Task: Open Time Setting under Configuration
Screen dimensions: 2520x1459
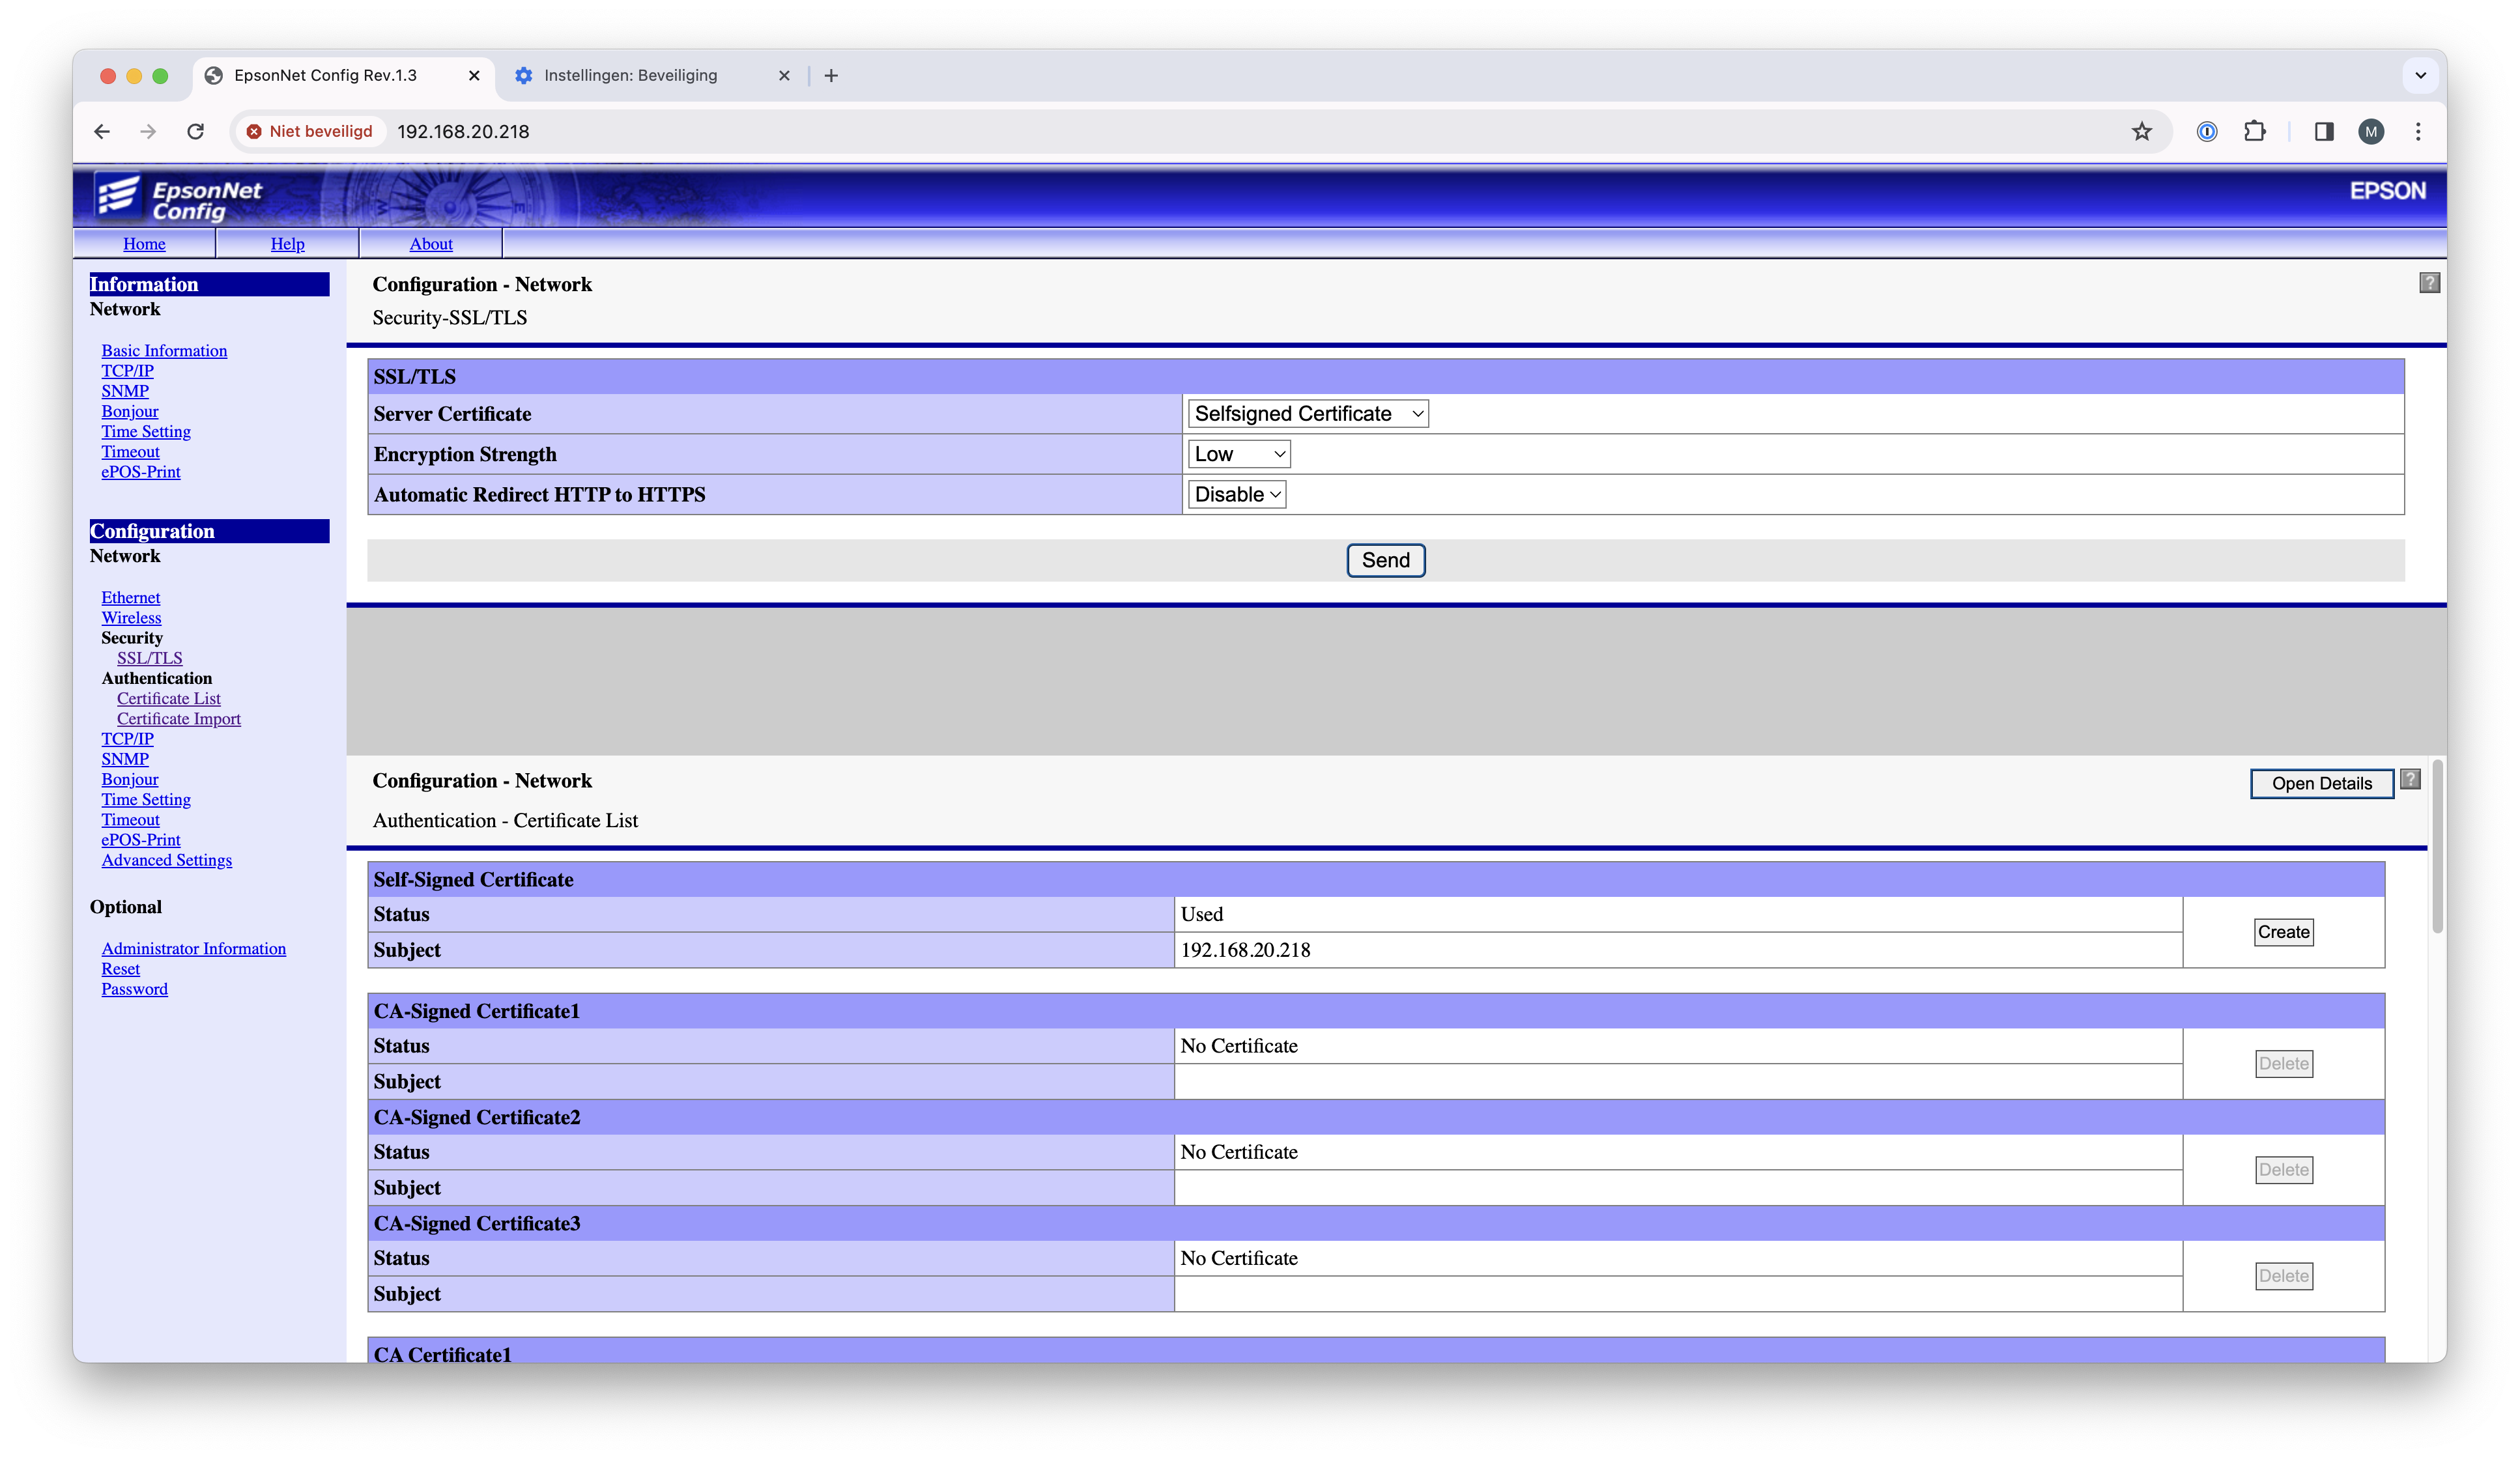Action: pos(145,799)
